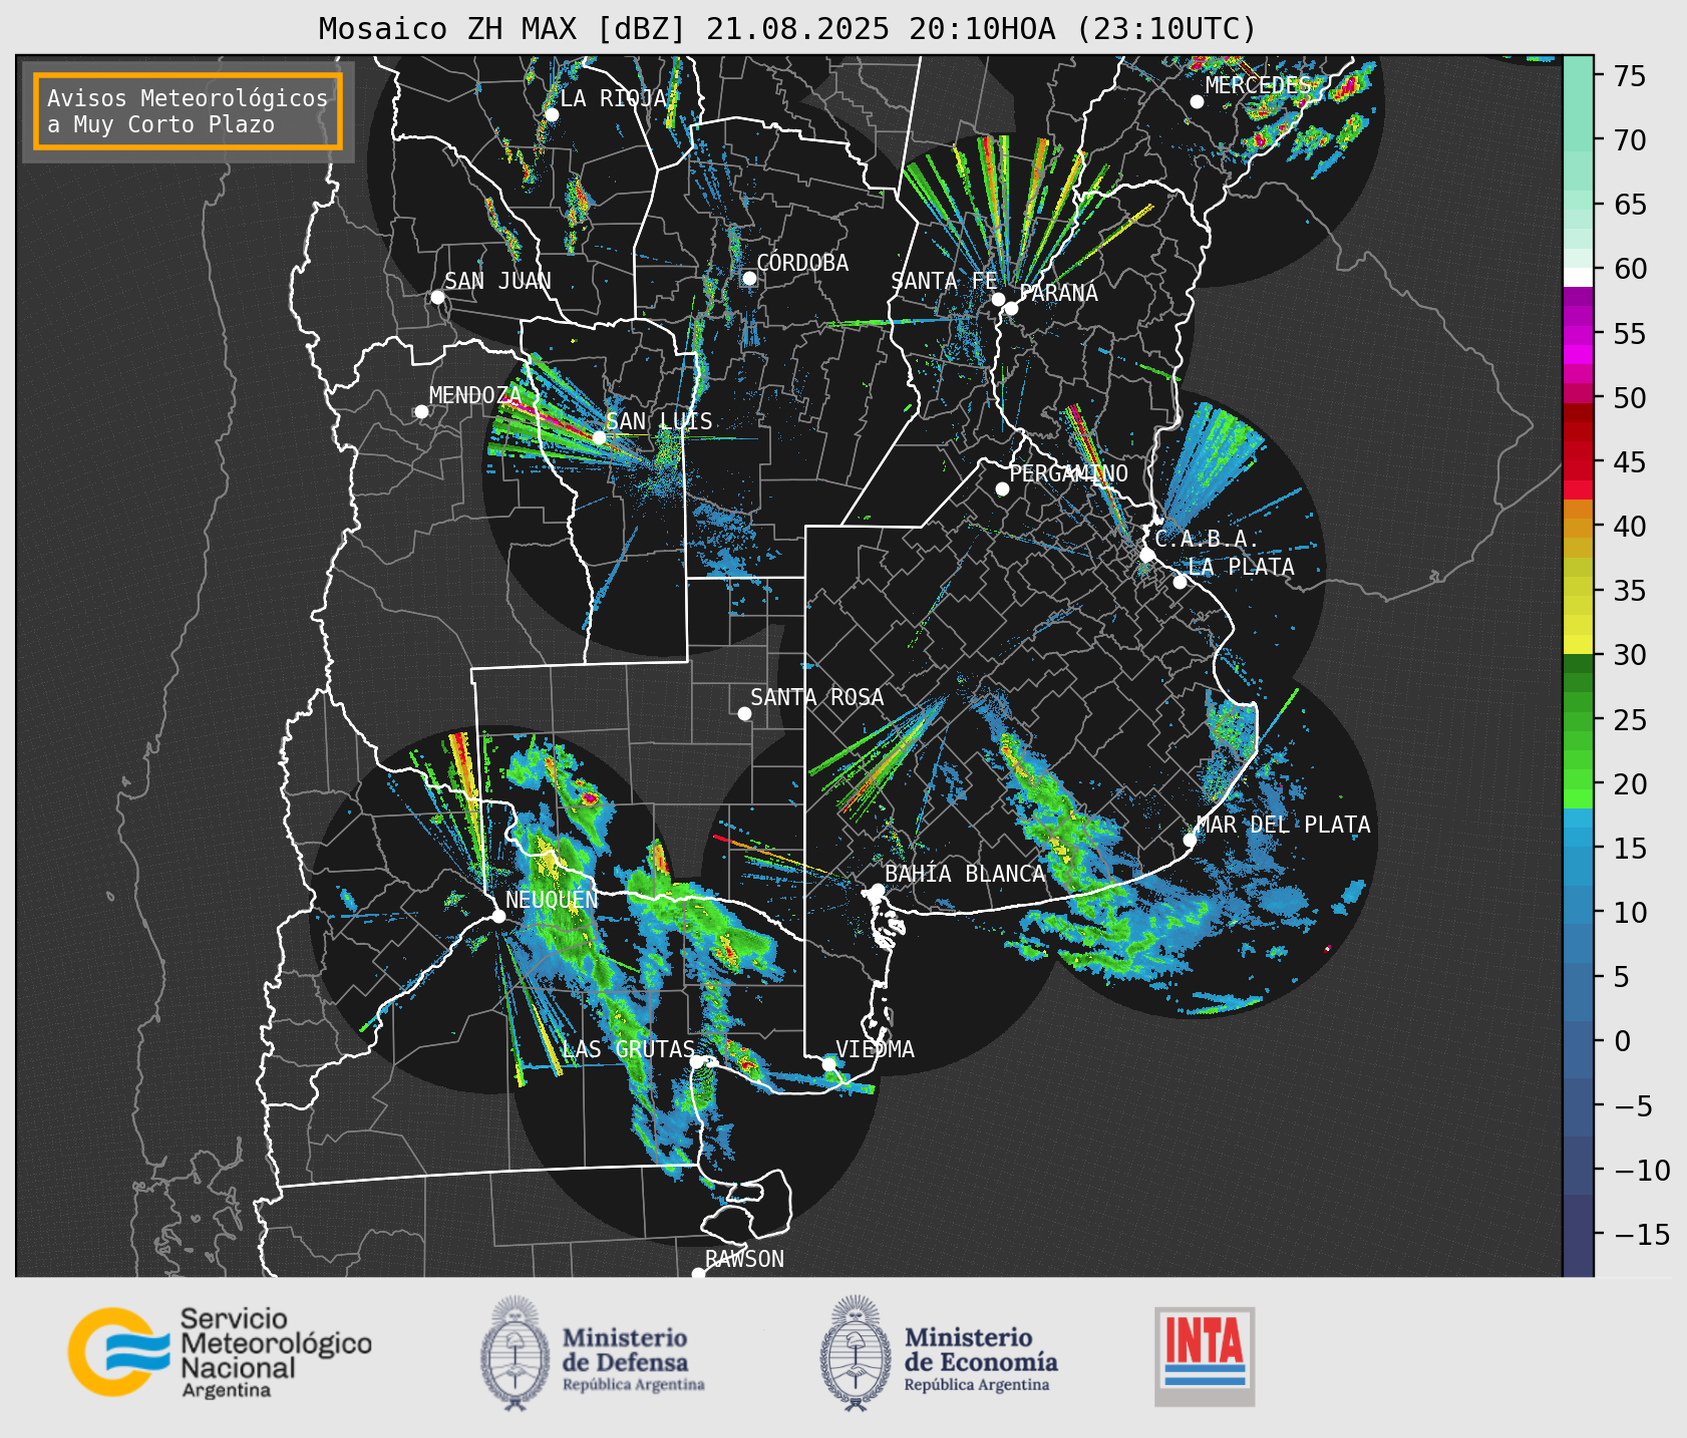Click the SANTA ROSA label text
1687x1438 pixels.
pos(817,697)
